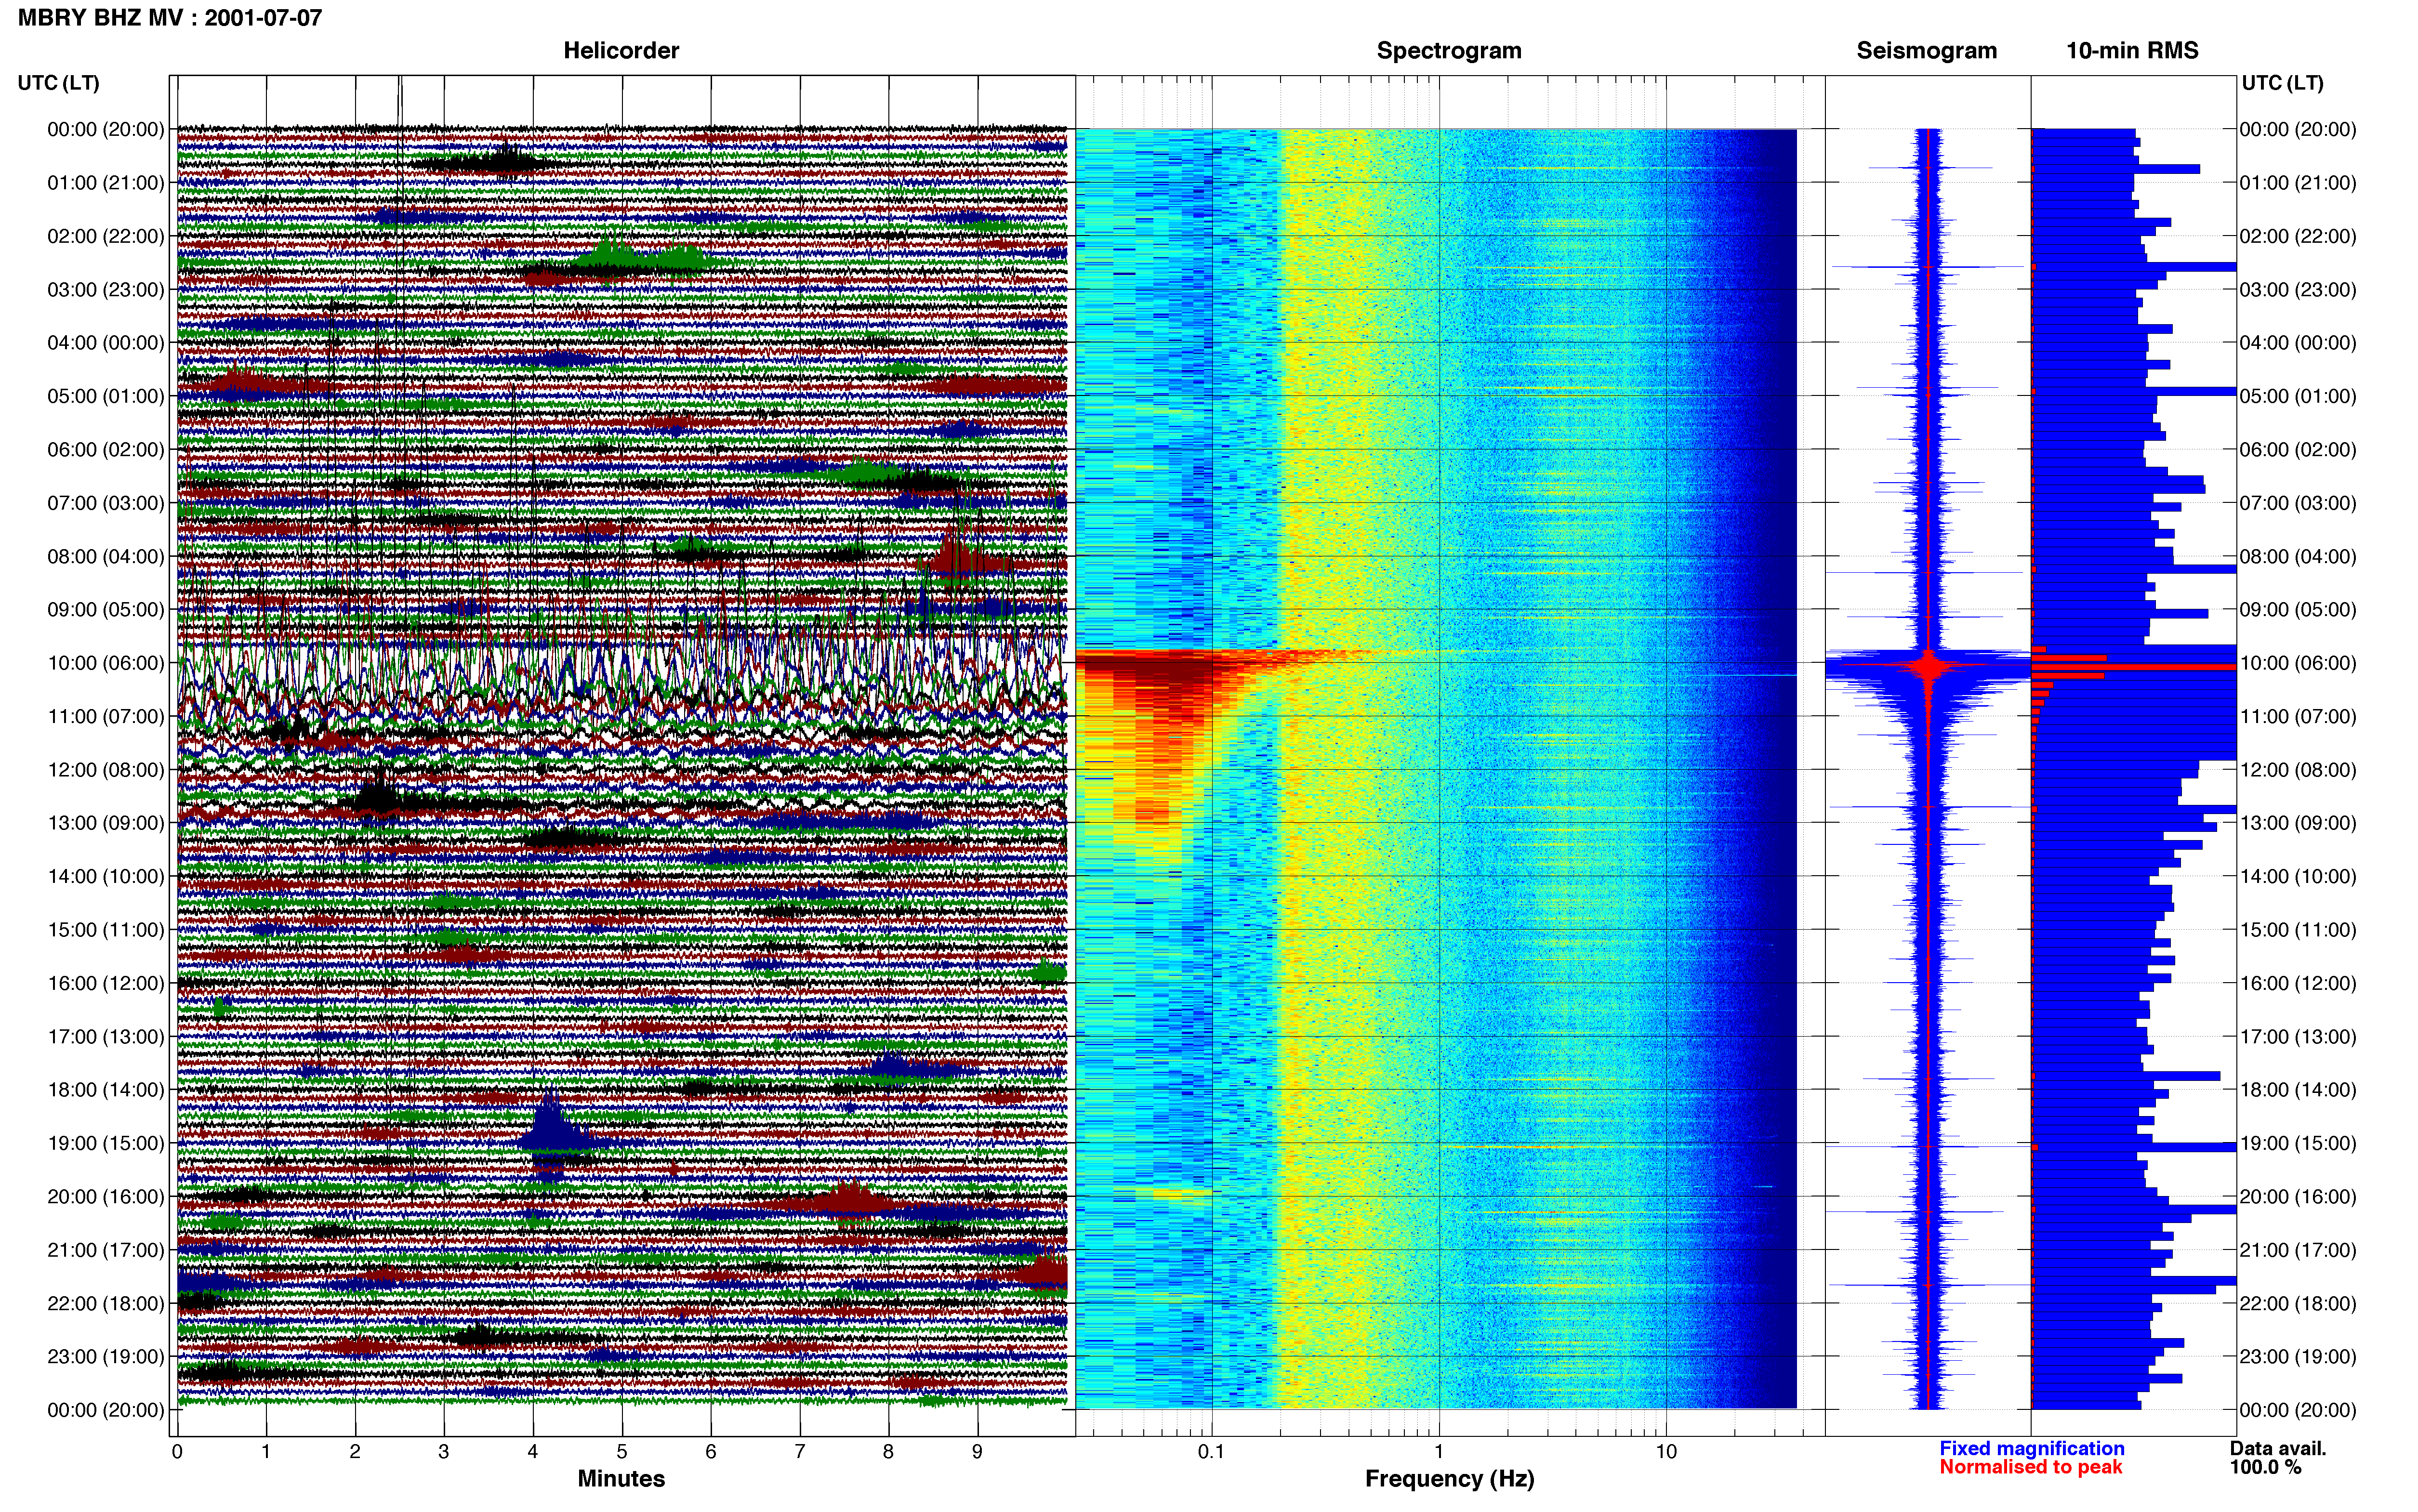Image resolution: width=2418 pixels, height=1512 pixels.
Task: Click the Normalised to peak legend text
Action: click(2030, 1467)
